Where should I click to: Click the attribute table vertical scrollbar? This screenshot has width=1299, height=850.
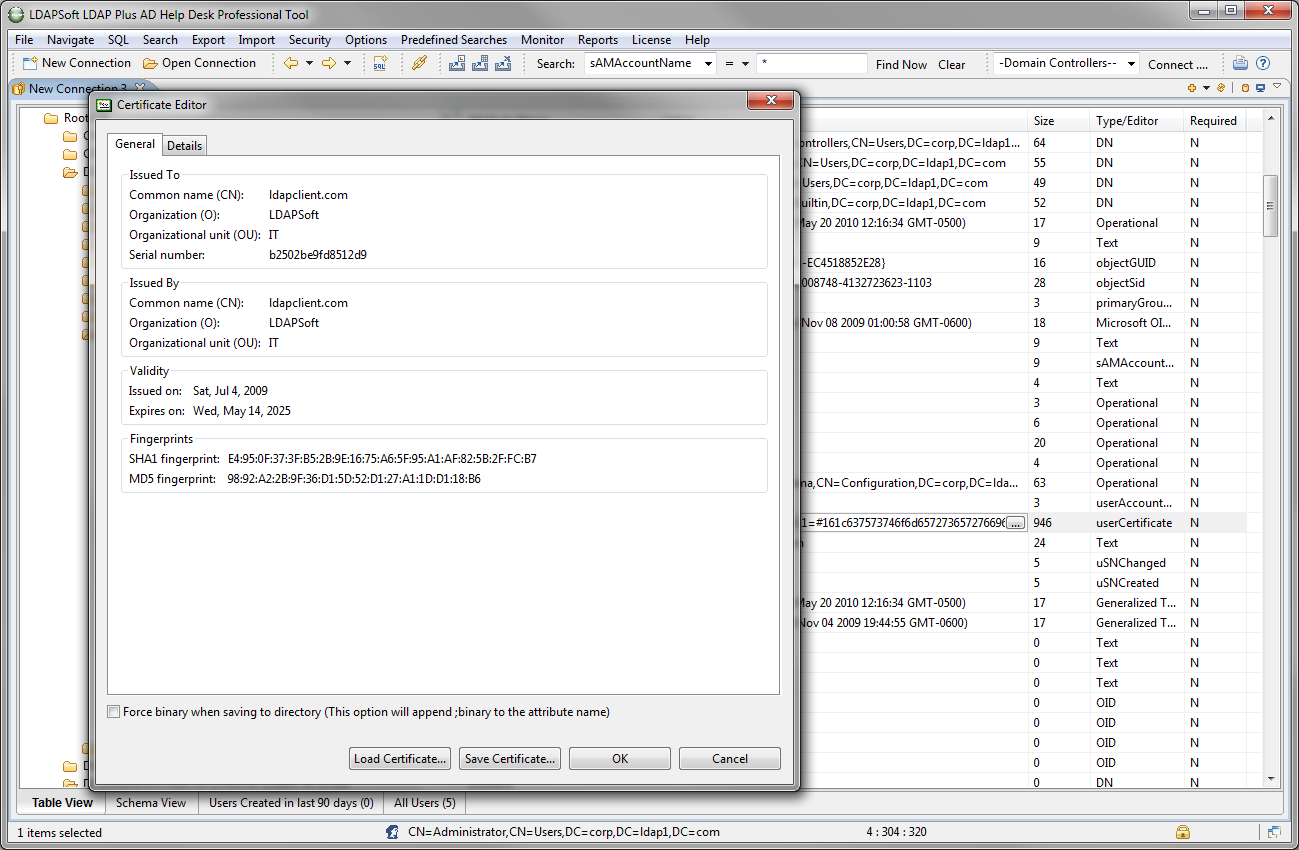(x=1270, y=206)
